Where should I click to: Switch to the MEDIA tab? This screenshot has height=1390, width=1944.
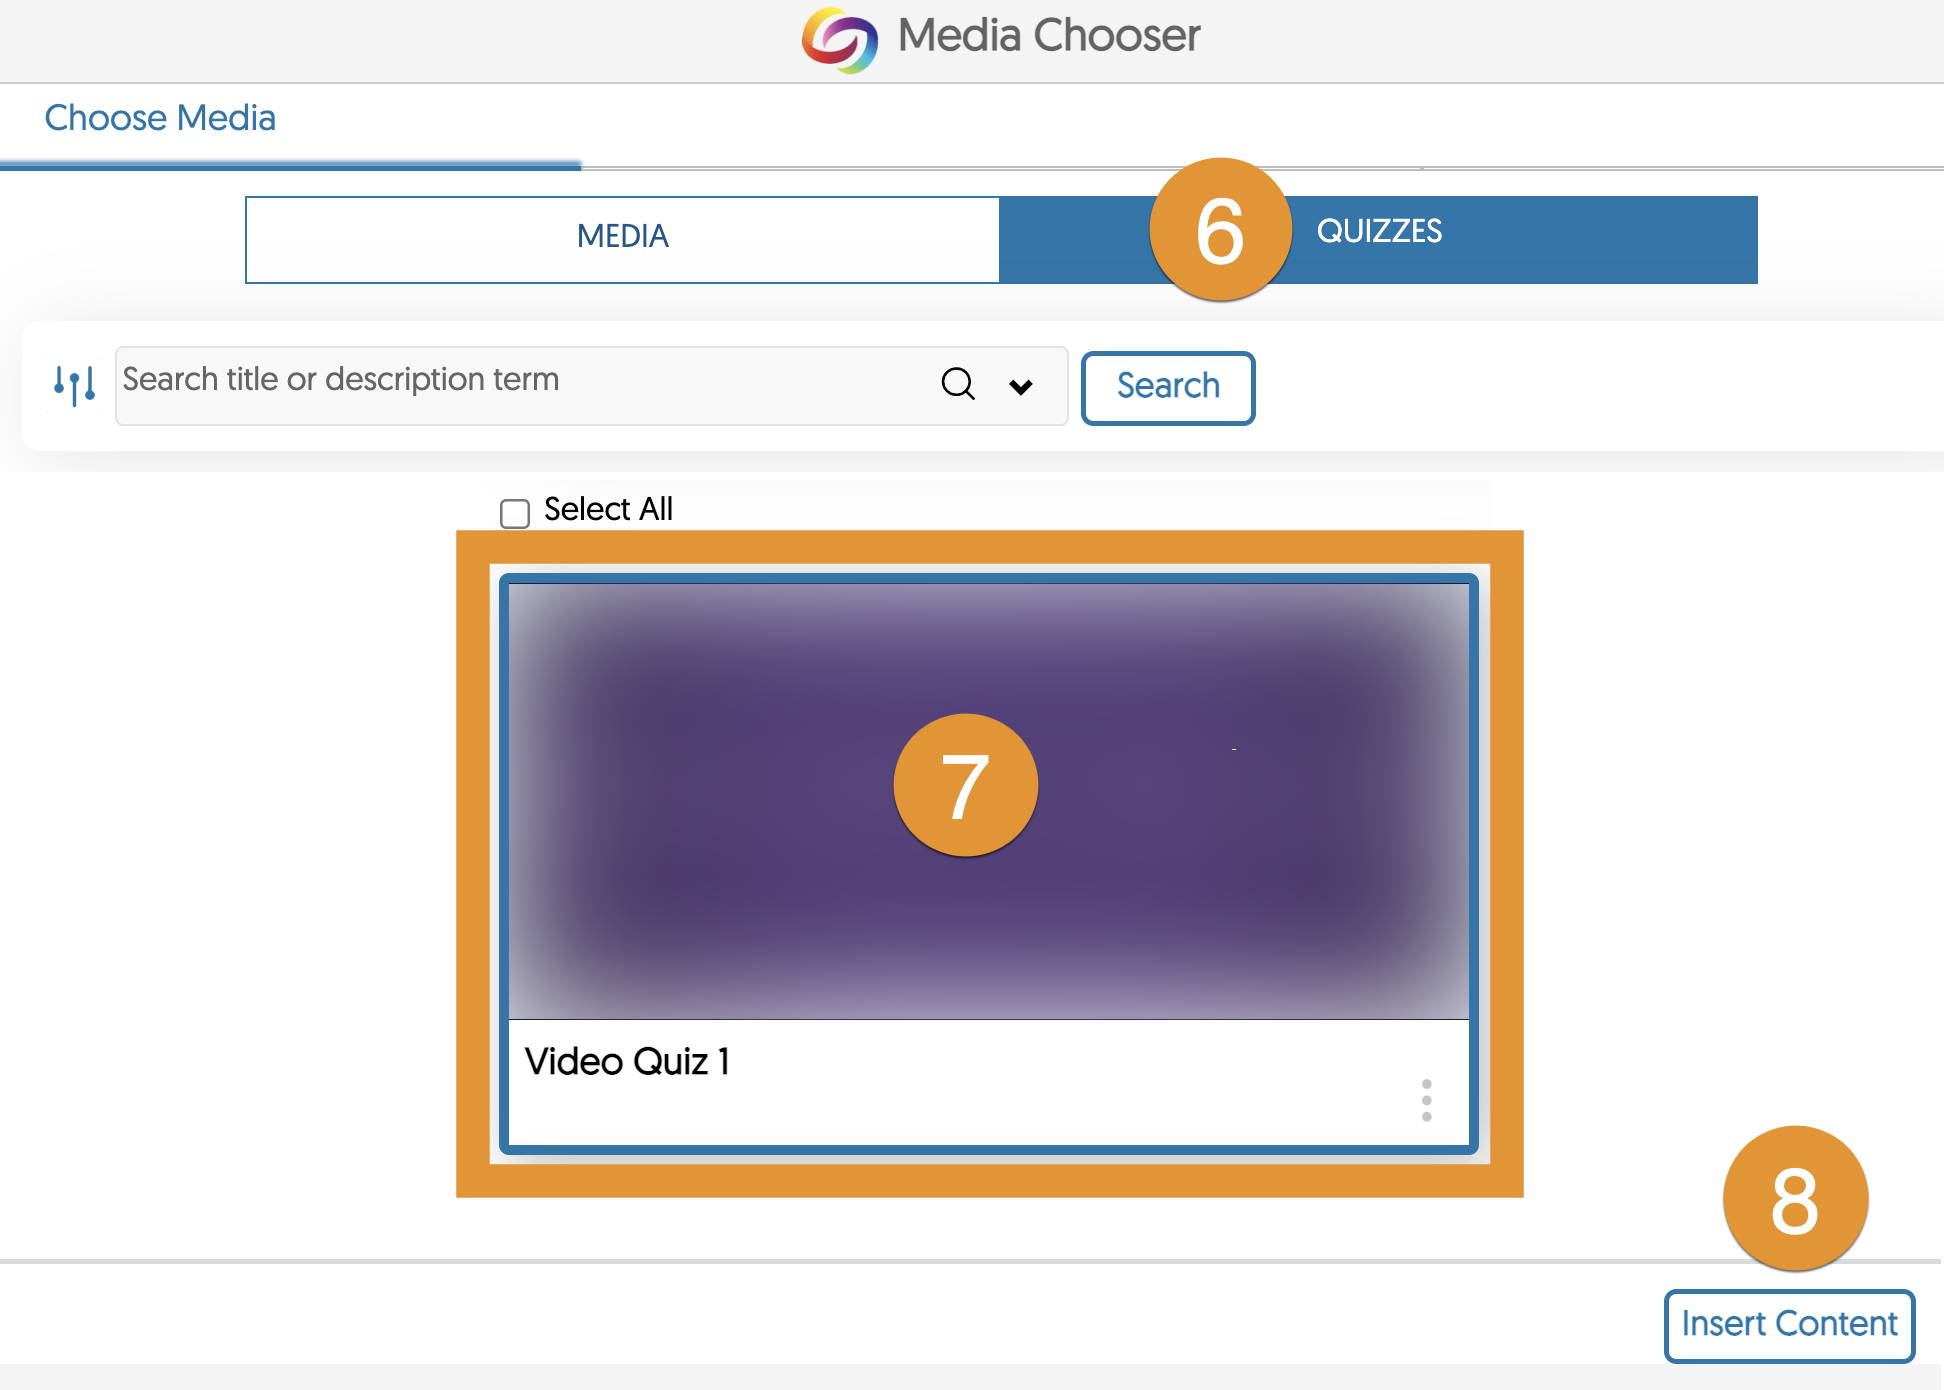(x=622, y=237)
